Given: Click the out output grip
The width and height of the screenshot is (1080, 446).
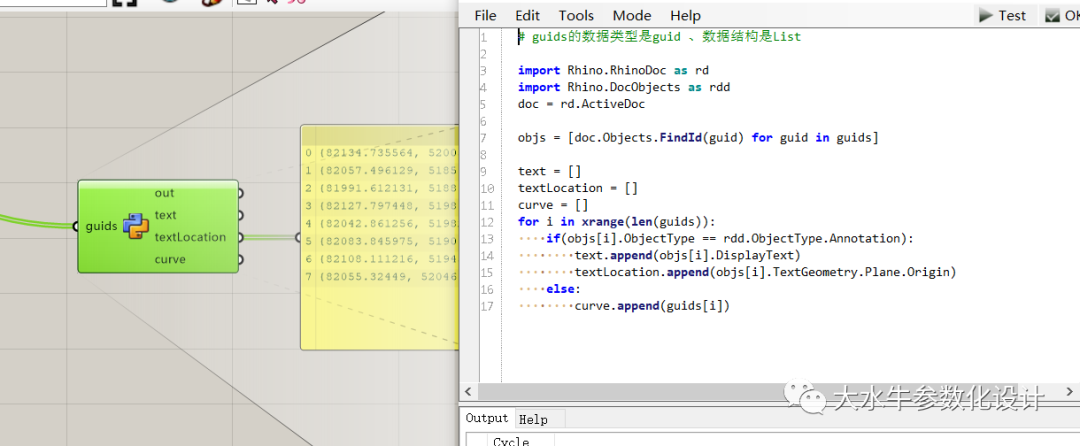Looking at the screenshot, I should tap(240, 193).
